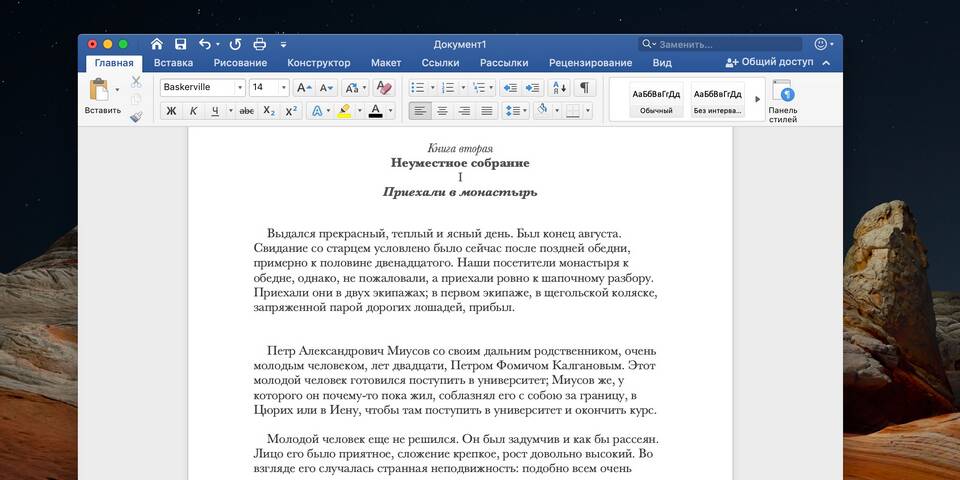Click the Заменить search field
This screenshot has width=960, height=480.
720,44
